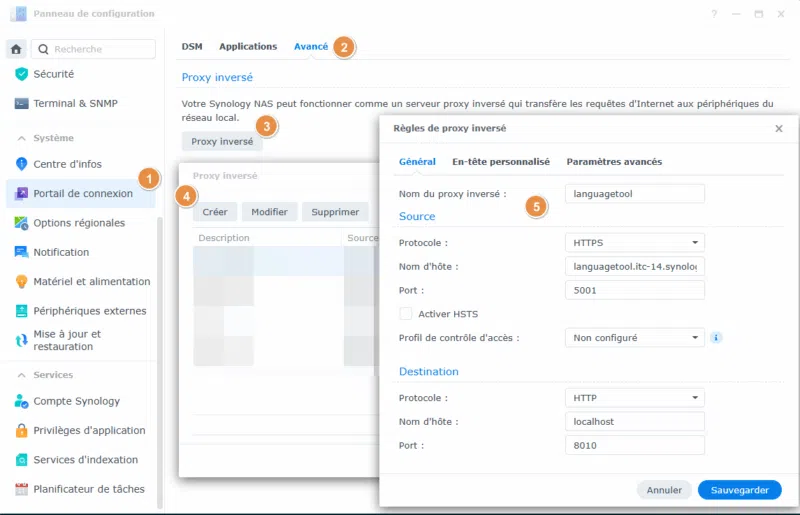Viewport: 800px width, 515px height.
Task: Click the Supprimer button
Action: coord(335,212)
